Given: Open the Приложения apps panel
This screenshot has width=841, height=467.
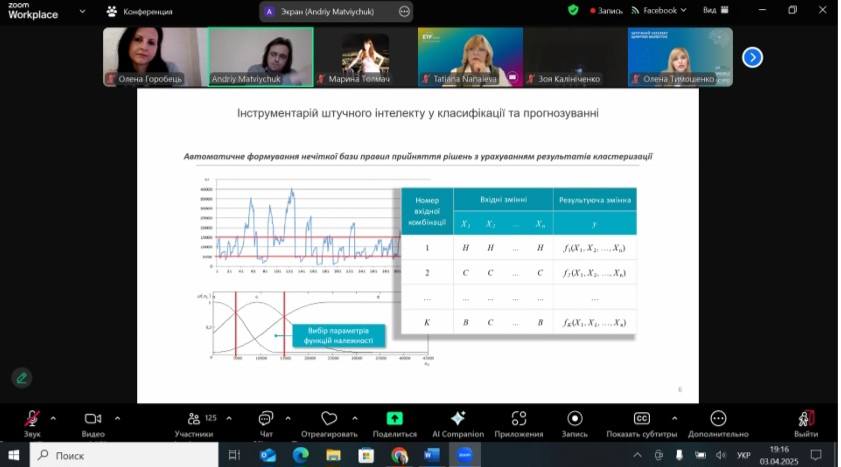Looking at the screenshot, I should [518, 418].
